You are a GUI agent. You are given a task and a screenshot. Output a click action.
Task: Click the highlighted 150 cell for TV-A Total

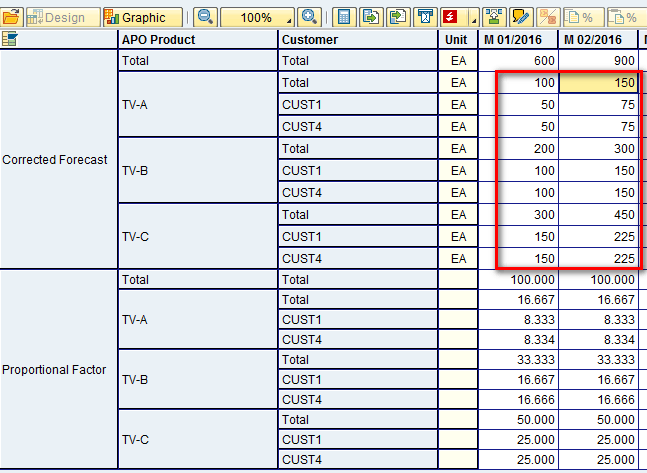click(x=598, y=83)
